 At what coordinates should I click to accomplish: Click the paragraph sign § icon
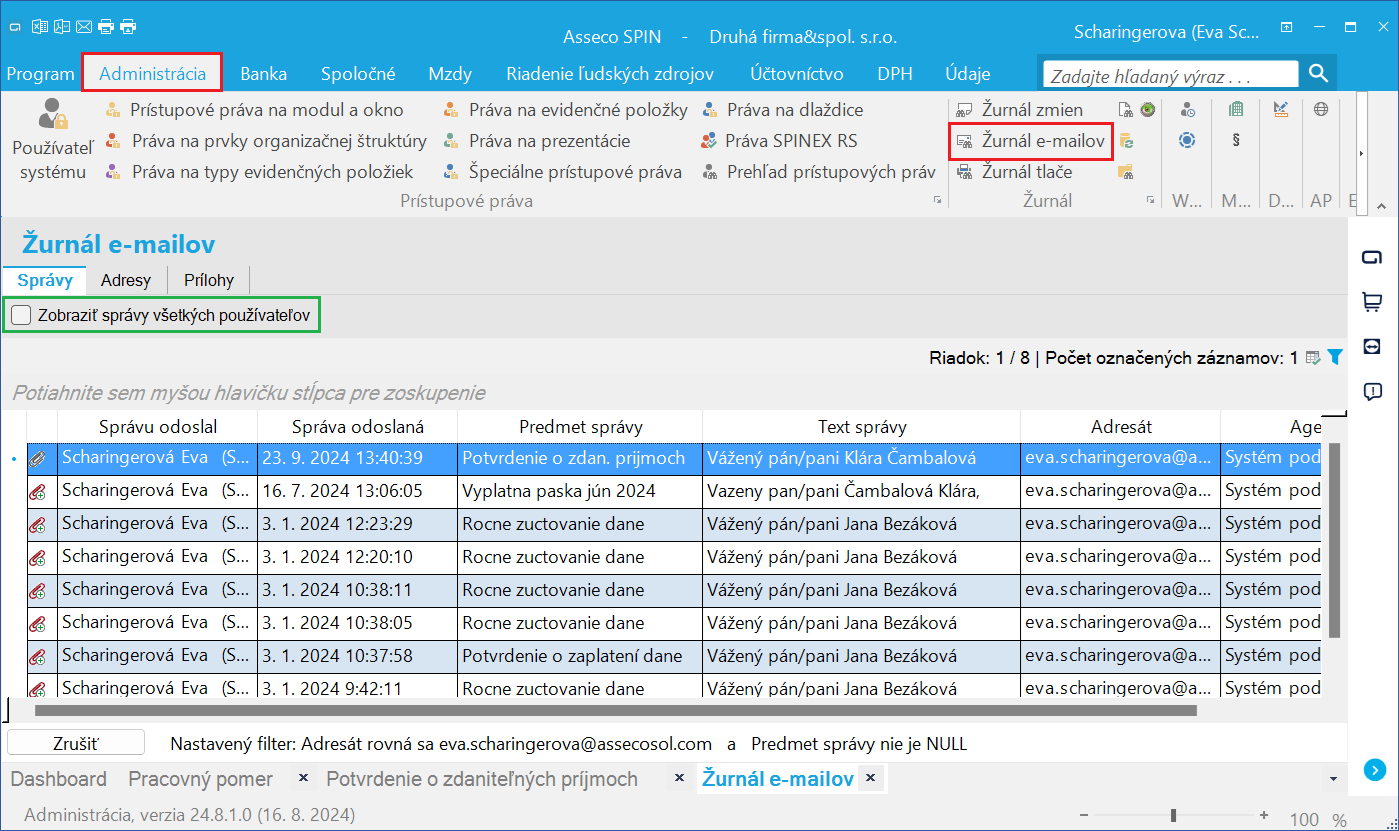1237,141
